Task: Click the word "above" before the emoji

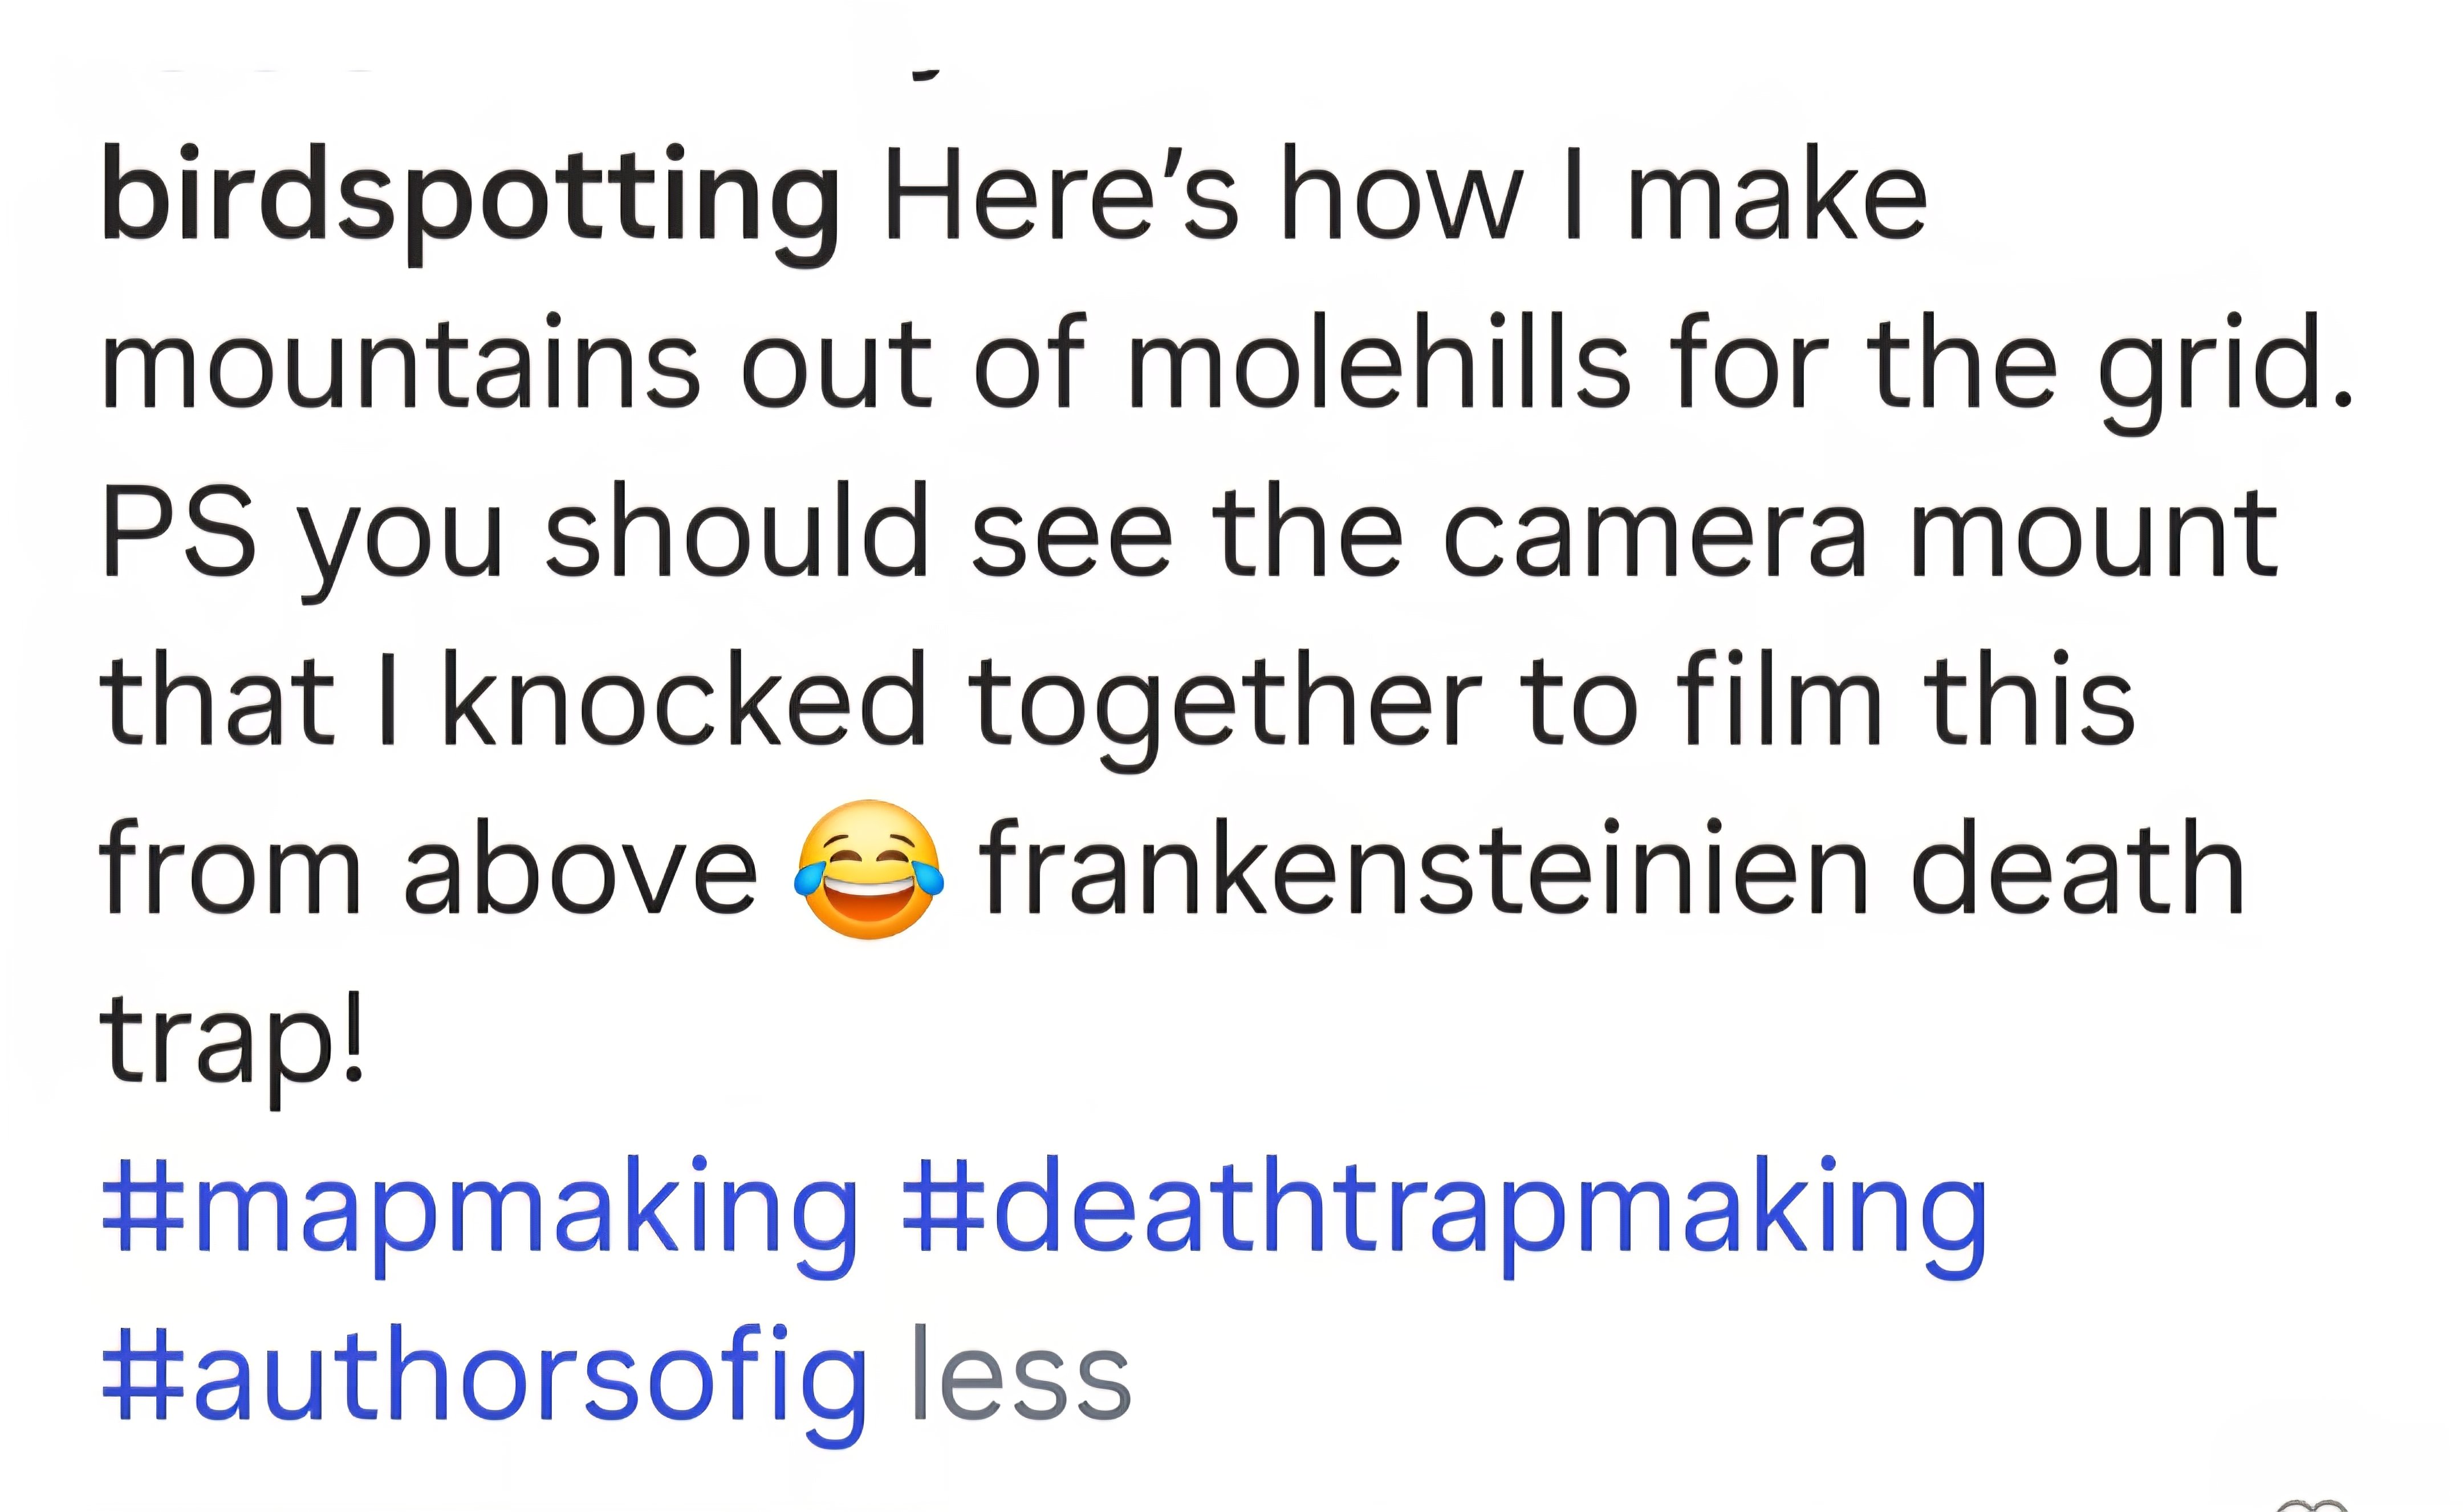Action: click(580, 869)
